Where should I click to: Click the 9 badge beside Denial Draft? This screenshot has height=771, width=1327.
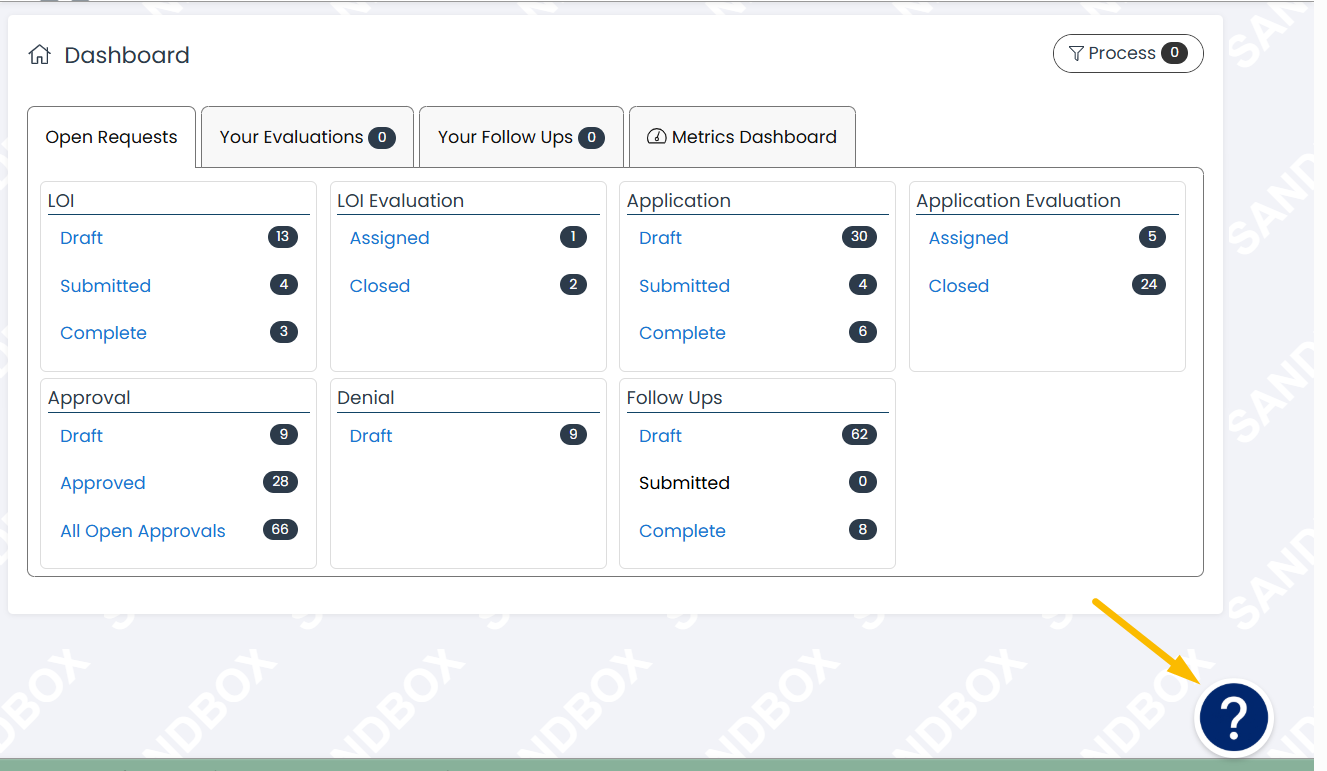573,435
